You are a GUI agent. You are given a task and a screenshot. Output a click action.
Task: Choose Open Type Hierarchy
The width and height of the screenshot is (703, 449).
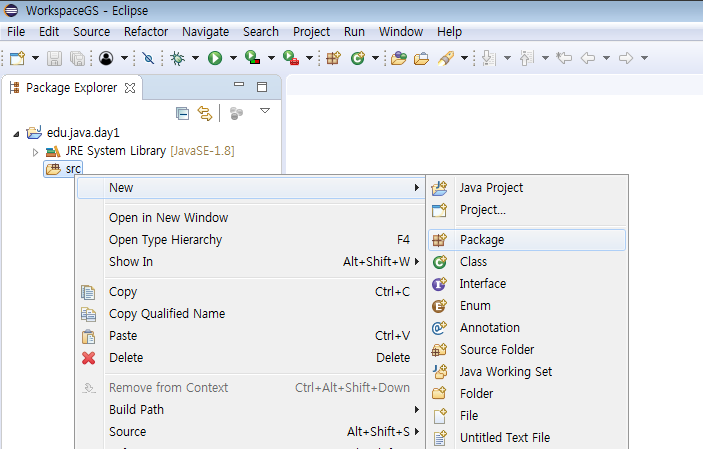252,240
